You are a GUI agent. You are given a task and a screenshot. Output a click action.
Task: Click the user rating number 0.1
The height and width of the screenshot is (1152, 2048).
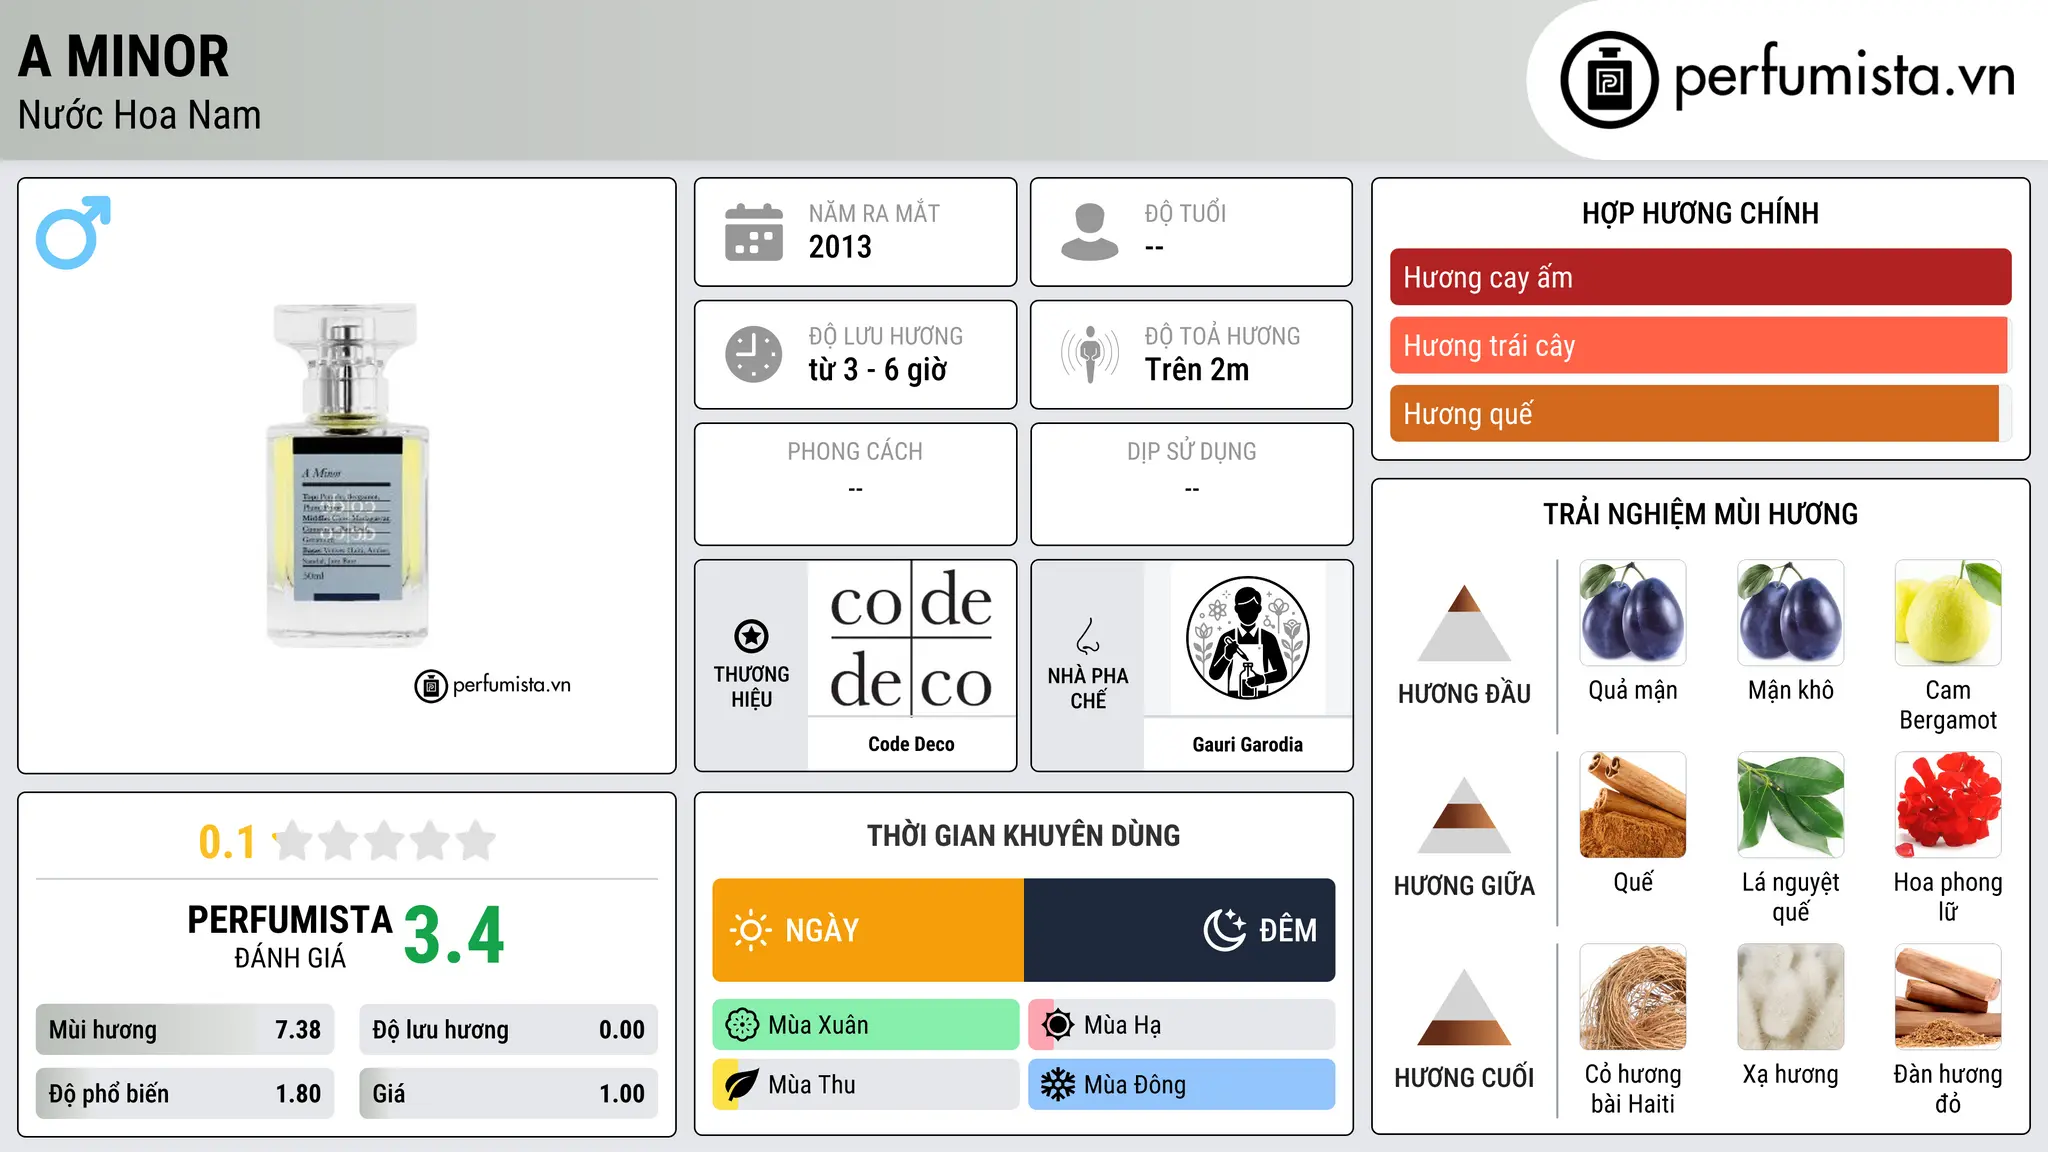coord(227,842)
